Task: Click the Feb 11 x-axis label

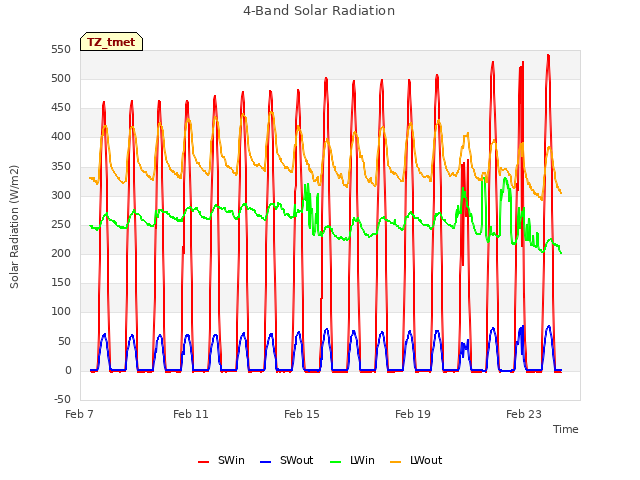Action: point(191,414)
